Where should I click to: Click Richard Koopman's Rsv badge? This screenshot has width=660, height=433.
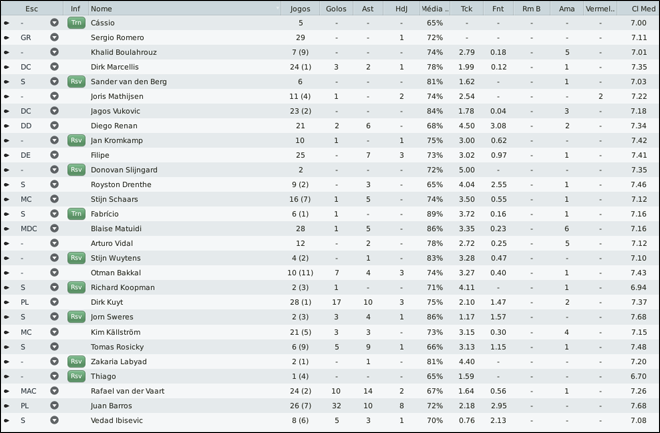pos(75,287)
